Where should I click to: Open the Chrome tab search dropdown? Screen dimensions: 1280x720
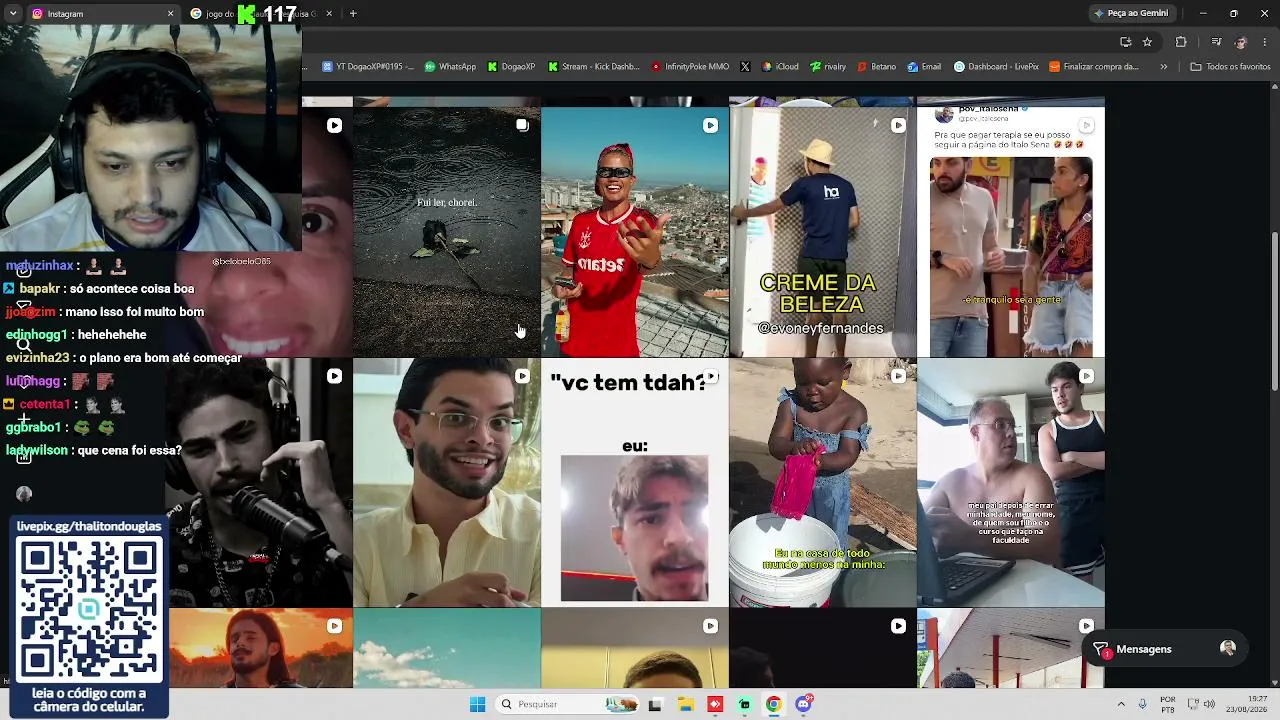click(13, 14)
